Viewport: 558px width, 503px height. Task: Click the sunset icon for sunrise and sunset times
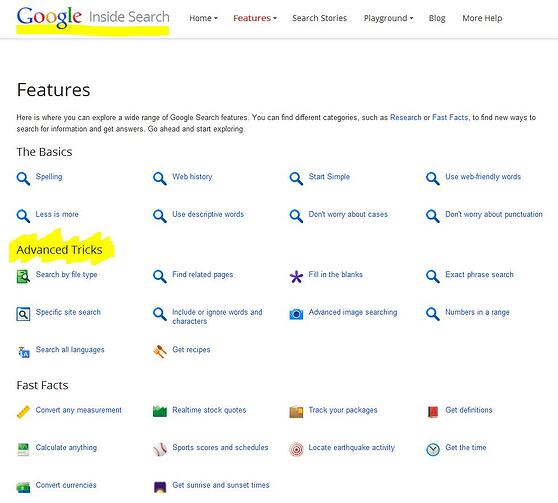point(159,487)
